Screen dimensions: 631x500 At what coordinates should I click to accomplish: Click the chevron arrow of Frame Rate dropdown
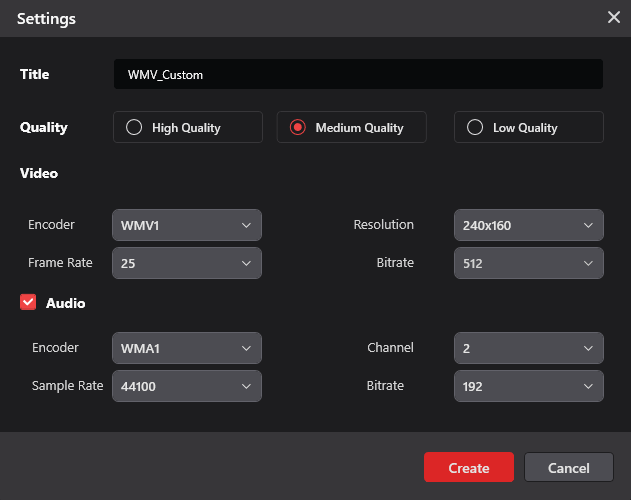(x=246, y=263)
